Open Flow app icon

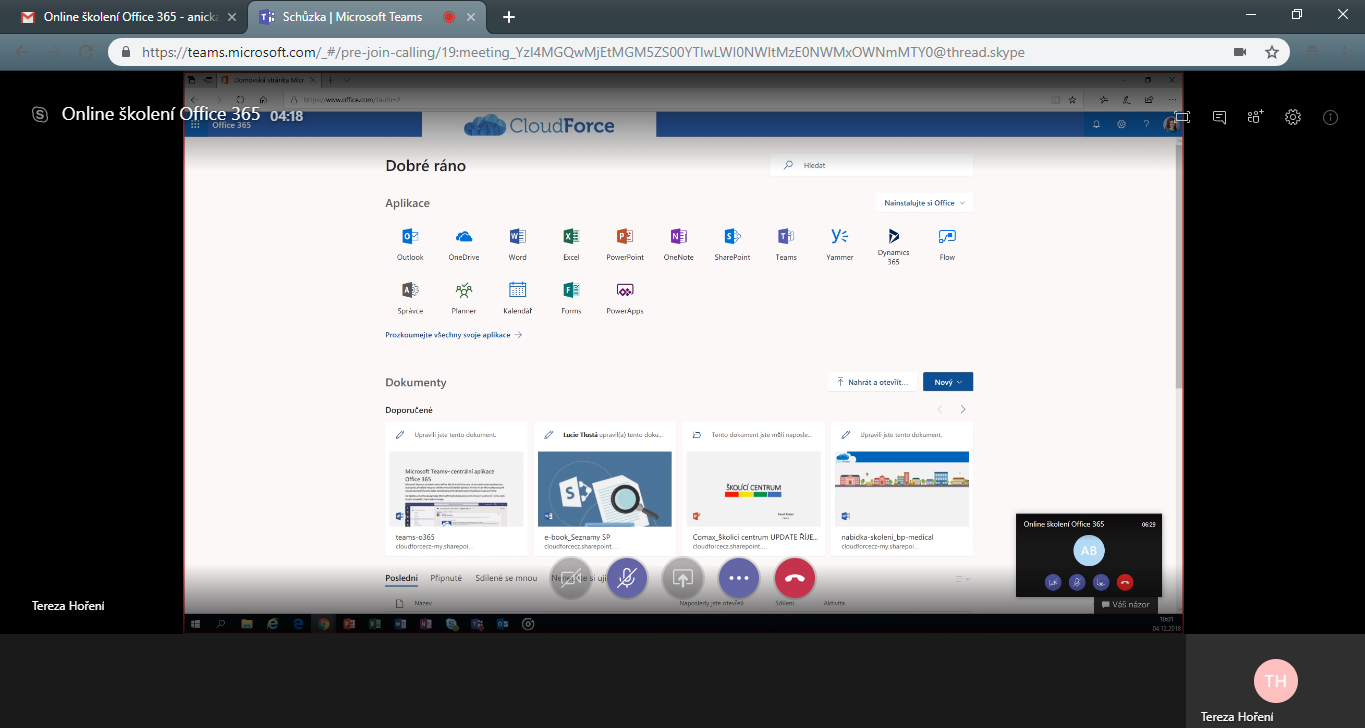pyautogui.click(x=947, y=244)
